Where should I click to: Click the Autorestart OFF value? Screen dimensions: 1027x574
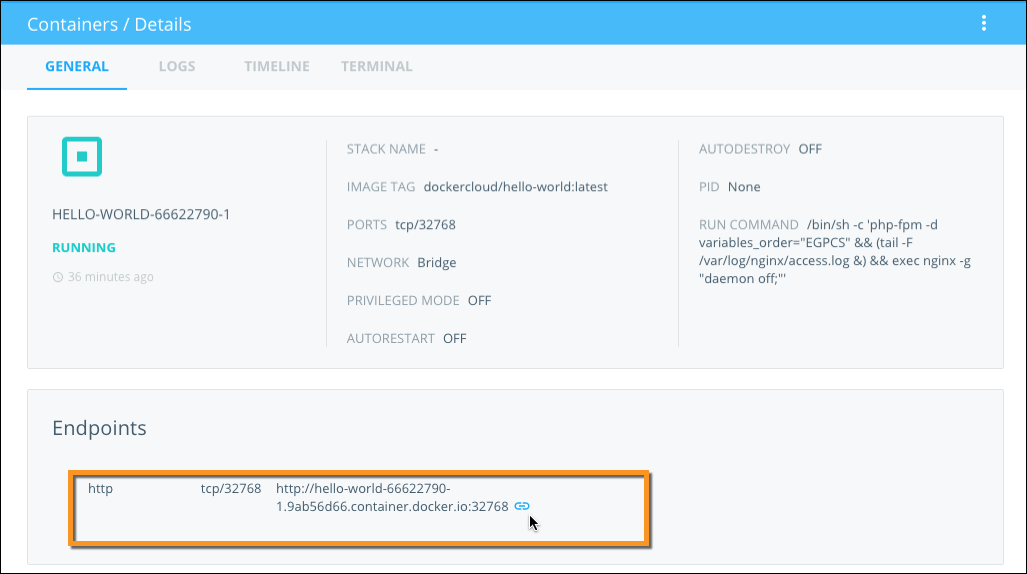(455, 339)
